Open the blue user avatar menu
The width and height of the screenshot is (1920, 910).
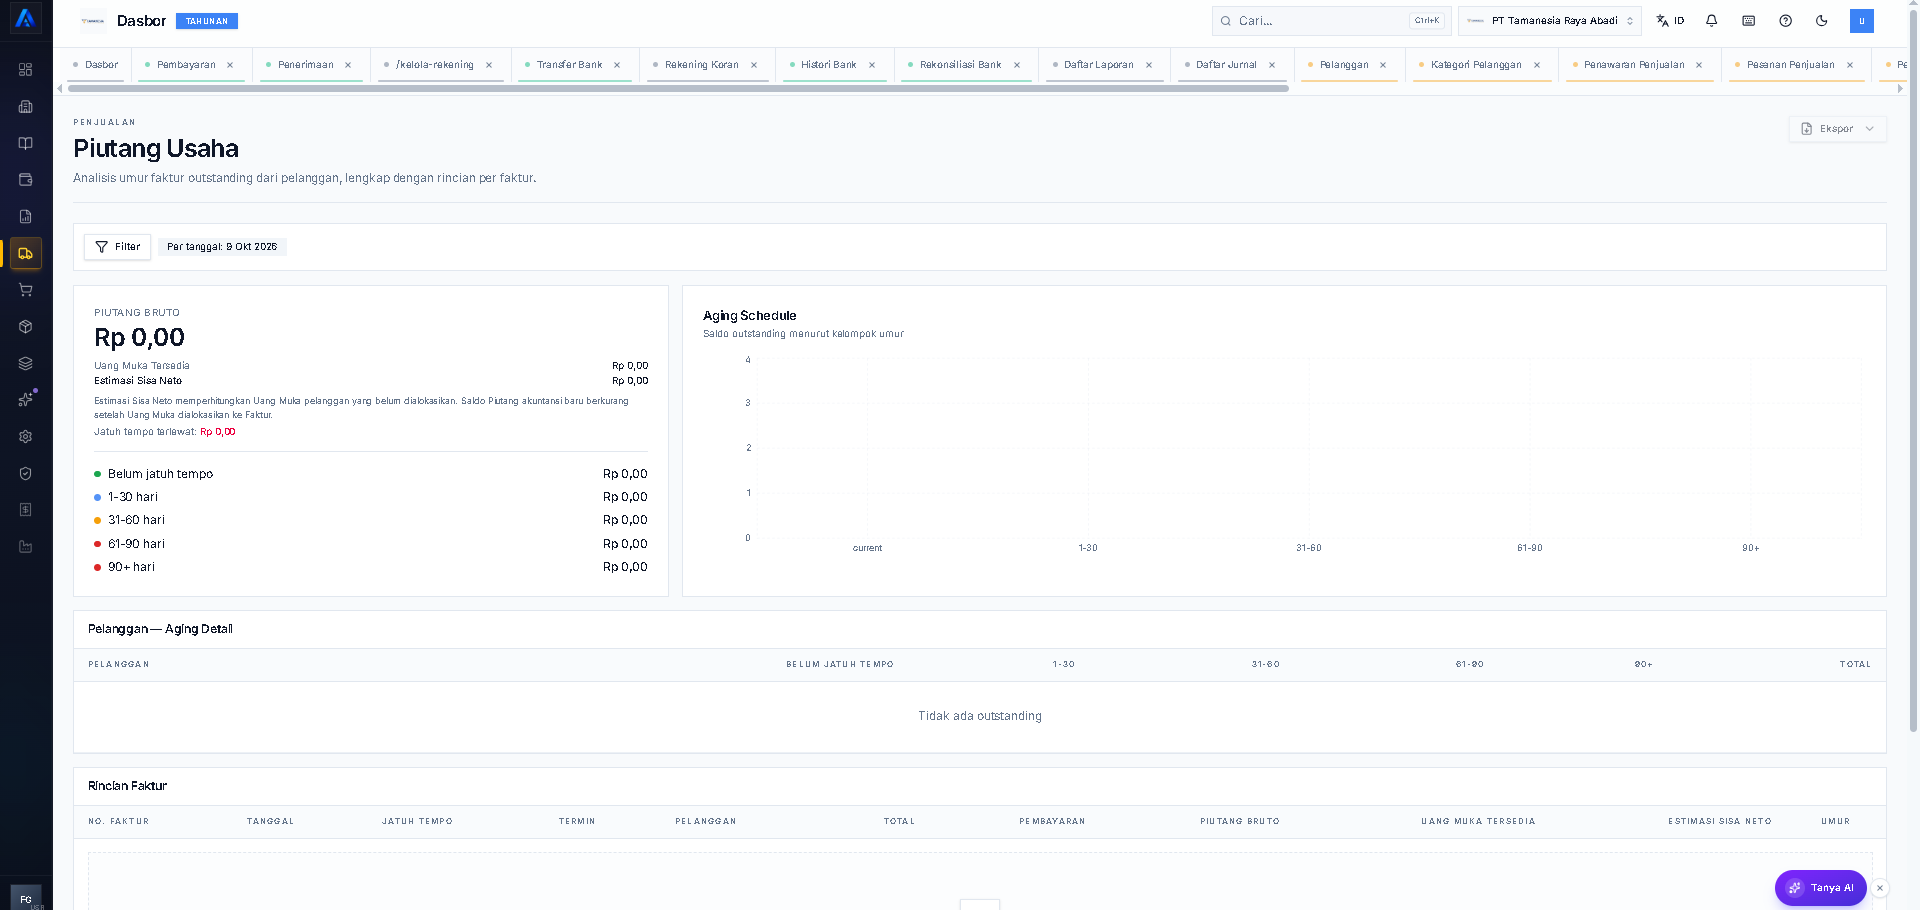[x=1862, y=21]
